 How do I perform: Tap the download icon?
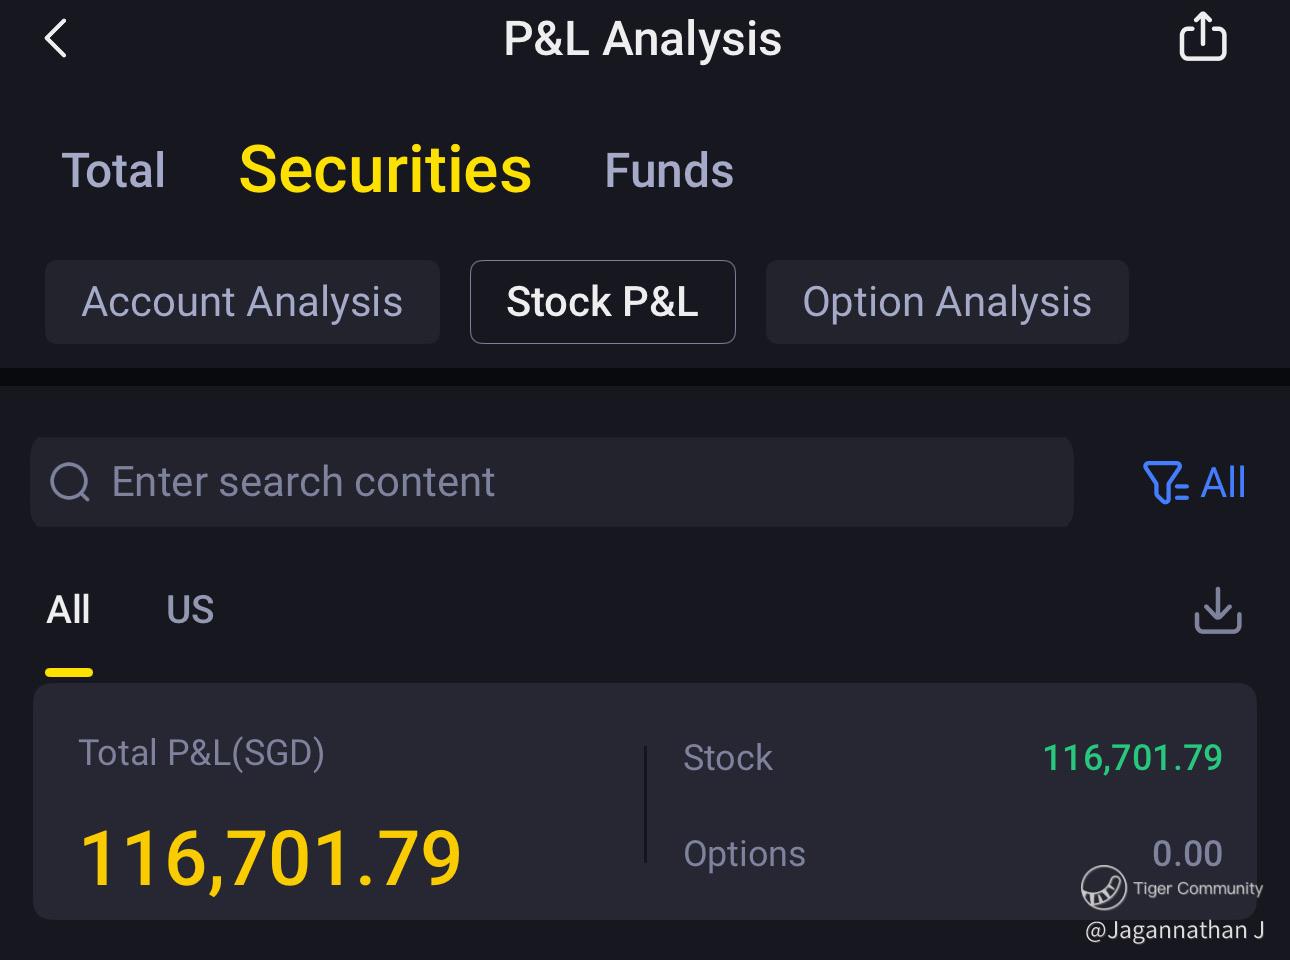1217,610
